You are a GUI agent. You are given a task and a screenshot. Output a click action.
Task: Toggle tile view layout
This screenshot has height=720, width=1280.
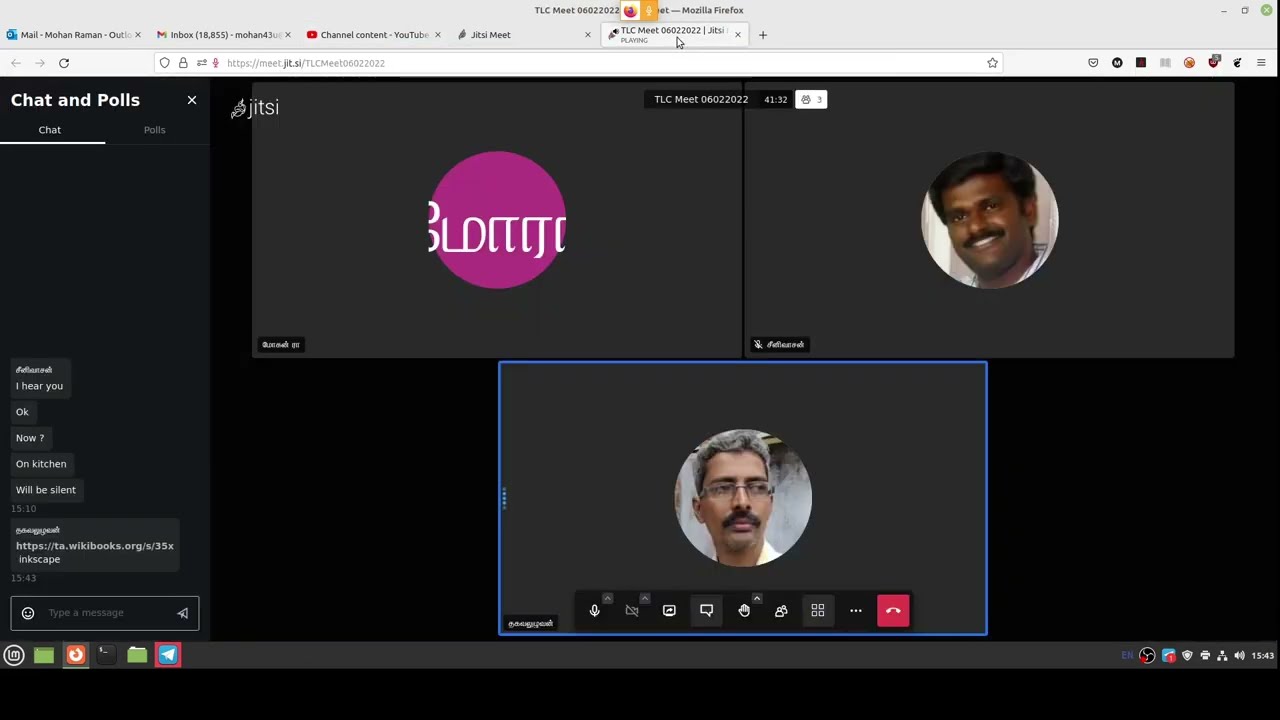tap(818, 611)
